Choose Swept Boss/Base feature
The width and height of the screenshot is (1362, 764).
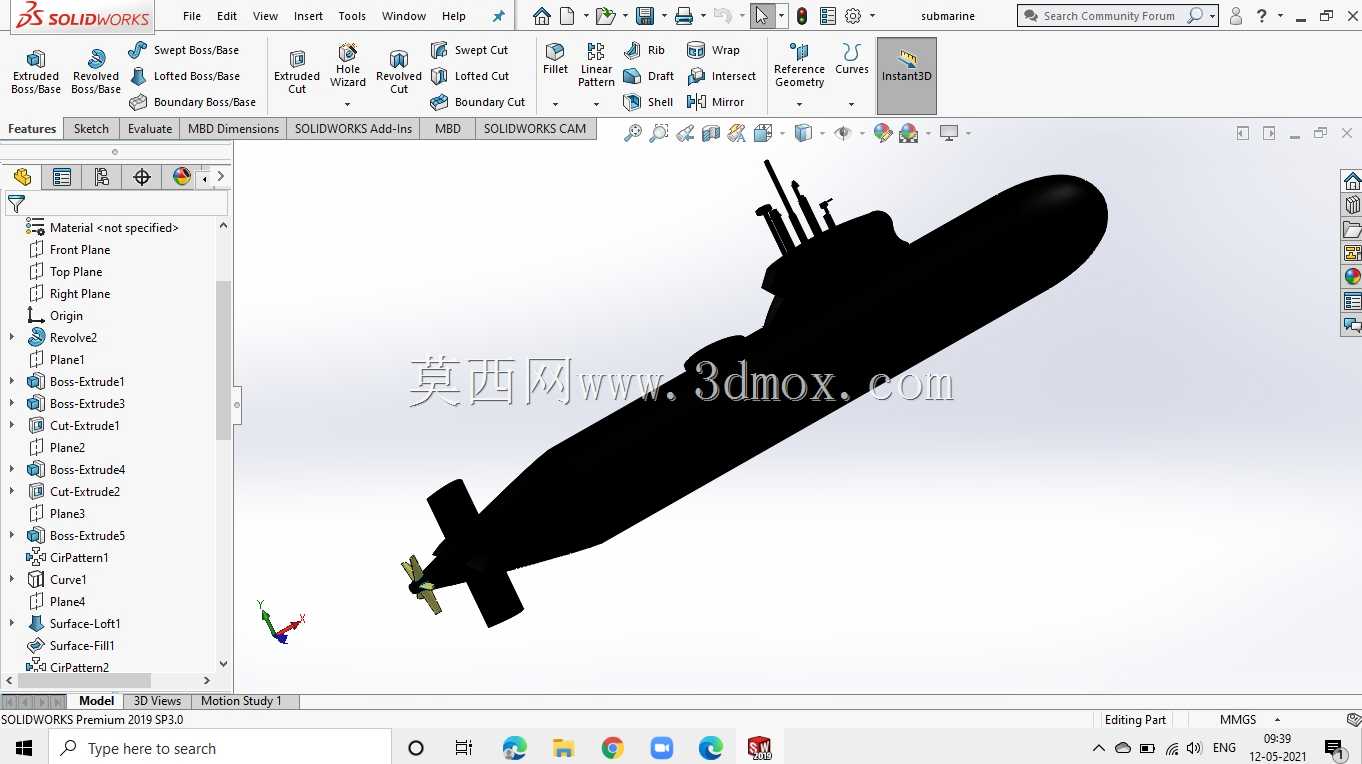[184, 50]
